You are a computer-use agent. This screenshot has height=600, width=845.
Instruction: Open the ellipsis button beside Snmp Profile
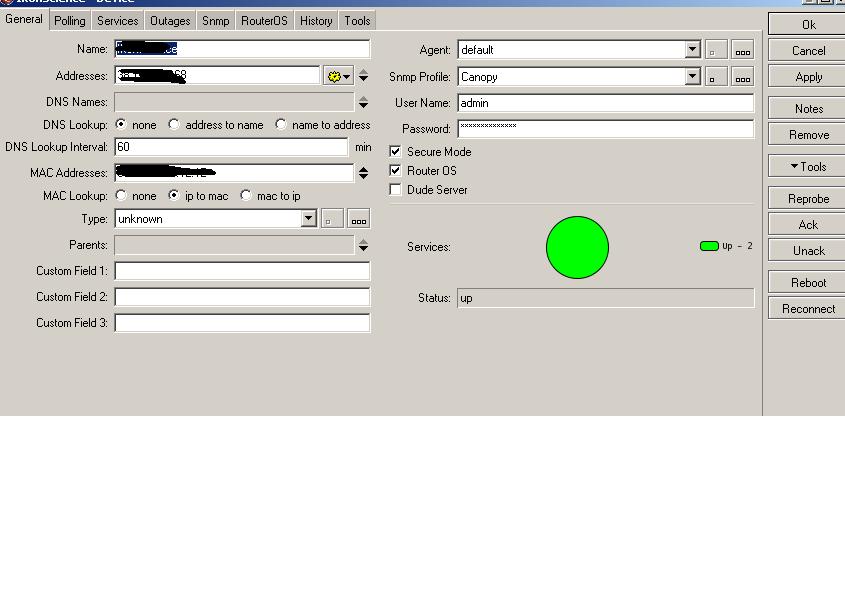(743, 77)
